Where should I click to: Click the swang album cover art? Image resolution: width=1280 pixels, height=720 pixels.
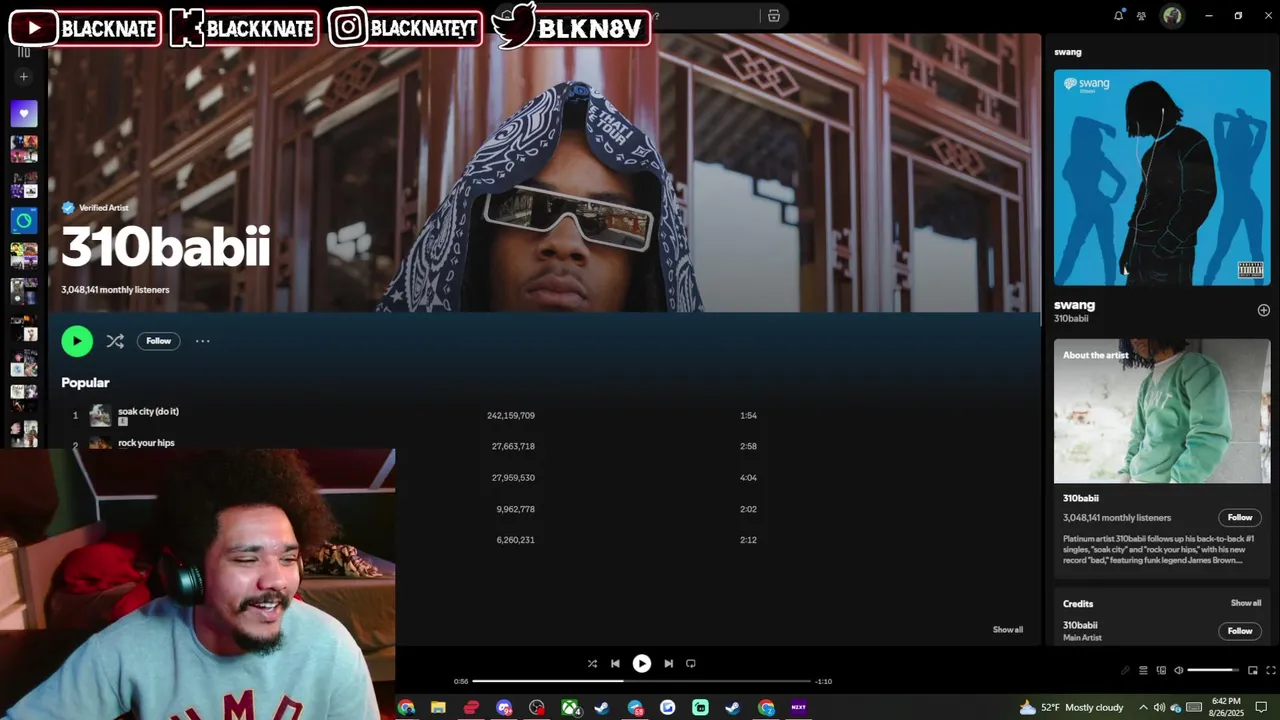pyautogui.click(x=1162, y=177)
